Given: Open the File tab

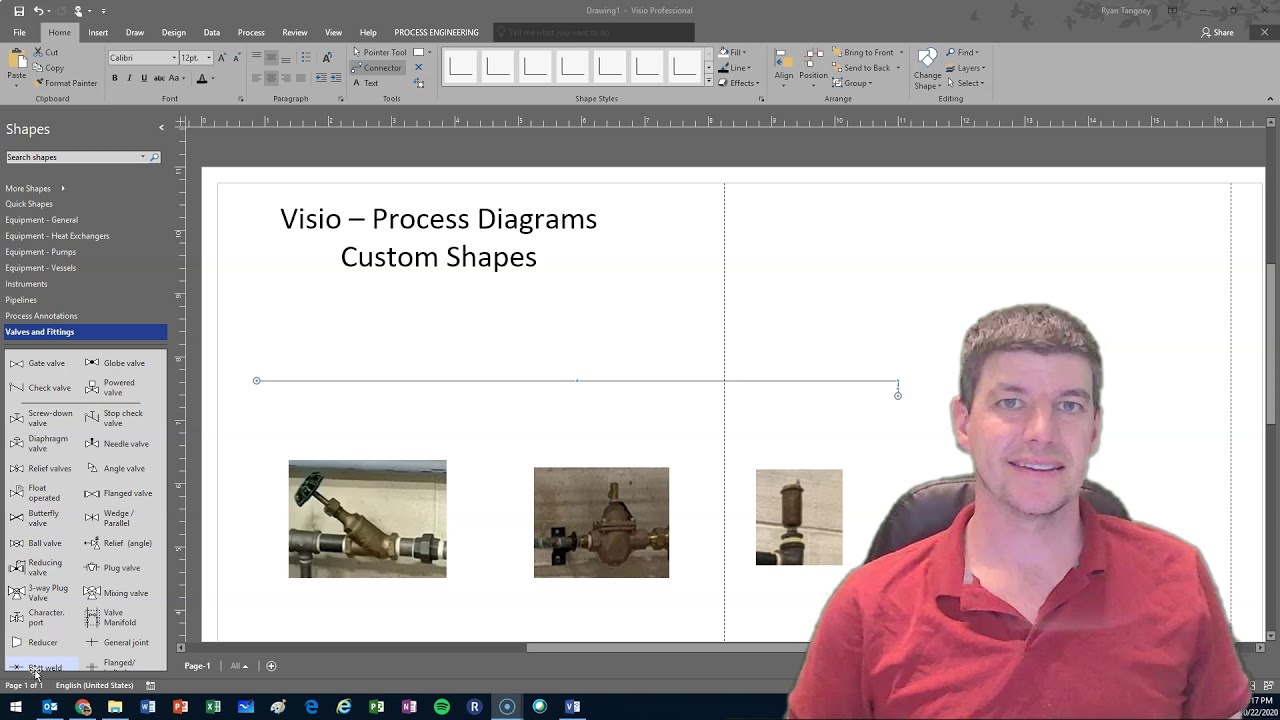Looking at the screenshot, I should (19, 32).
